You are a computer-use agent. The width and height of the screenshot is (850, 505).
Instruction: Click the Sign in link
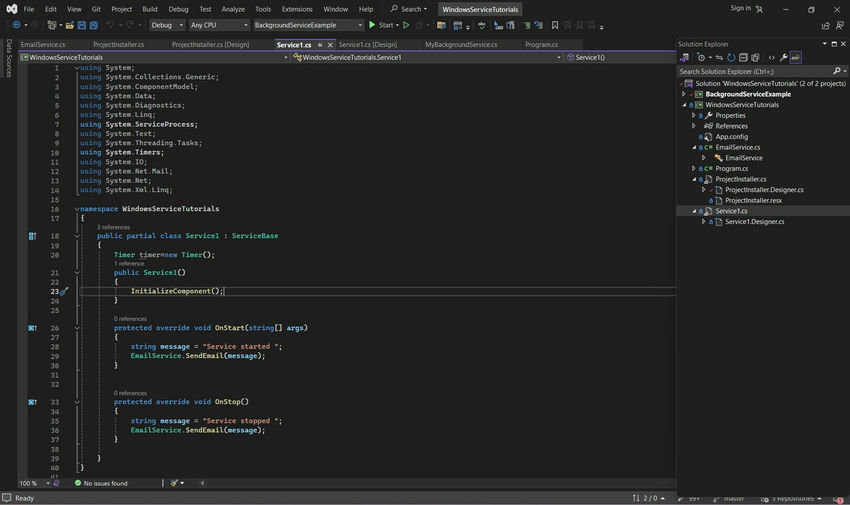740,8
